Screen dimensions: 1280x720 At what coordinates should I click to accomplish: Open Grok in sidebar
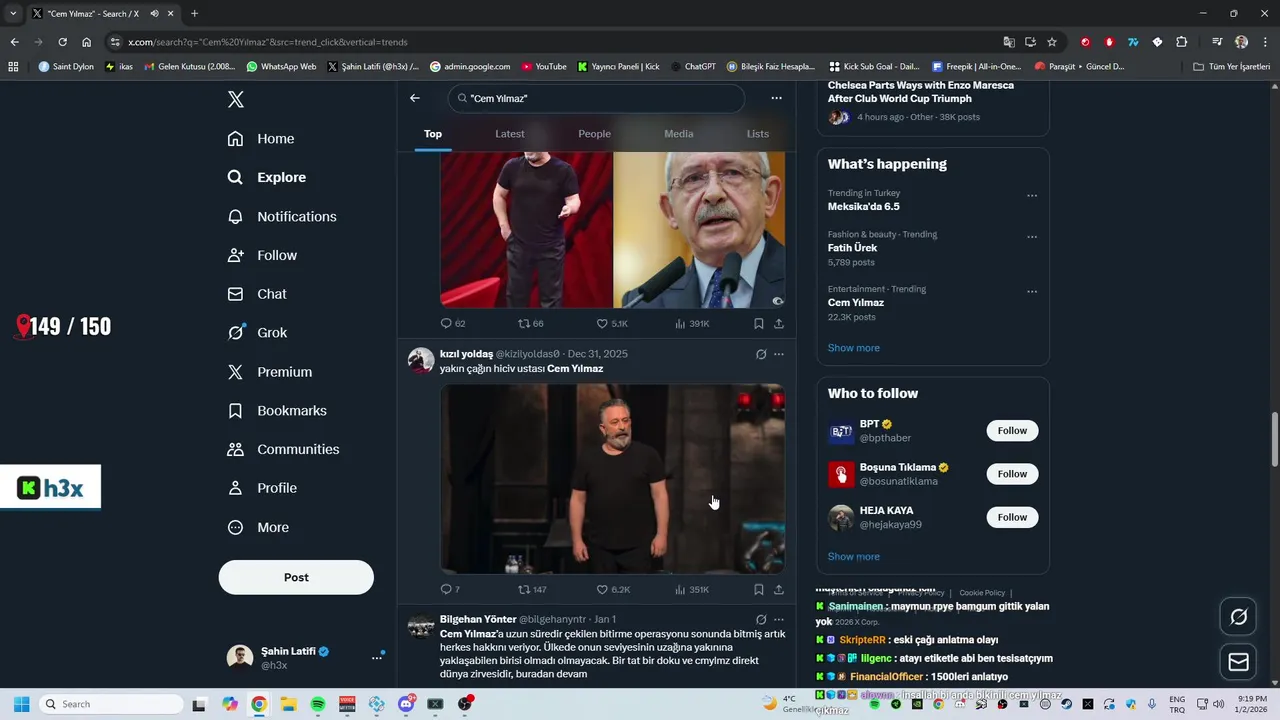click(x=257, y=333)
